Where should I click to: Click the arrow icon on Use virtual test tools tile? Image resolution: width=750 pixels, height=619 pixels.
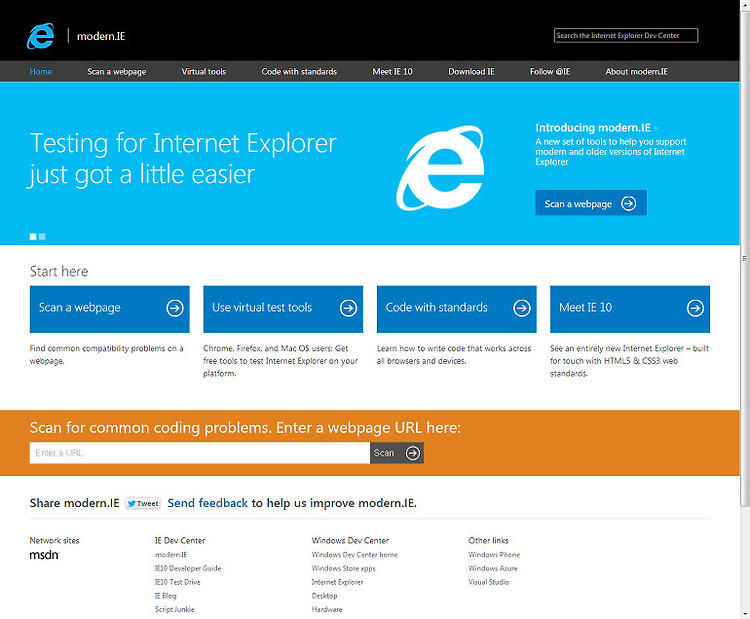348,308
